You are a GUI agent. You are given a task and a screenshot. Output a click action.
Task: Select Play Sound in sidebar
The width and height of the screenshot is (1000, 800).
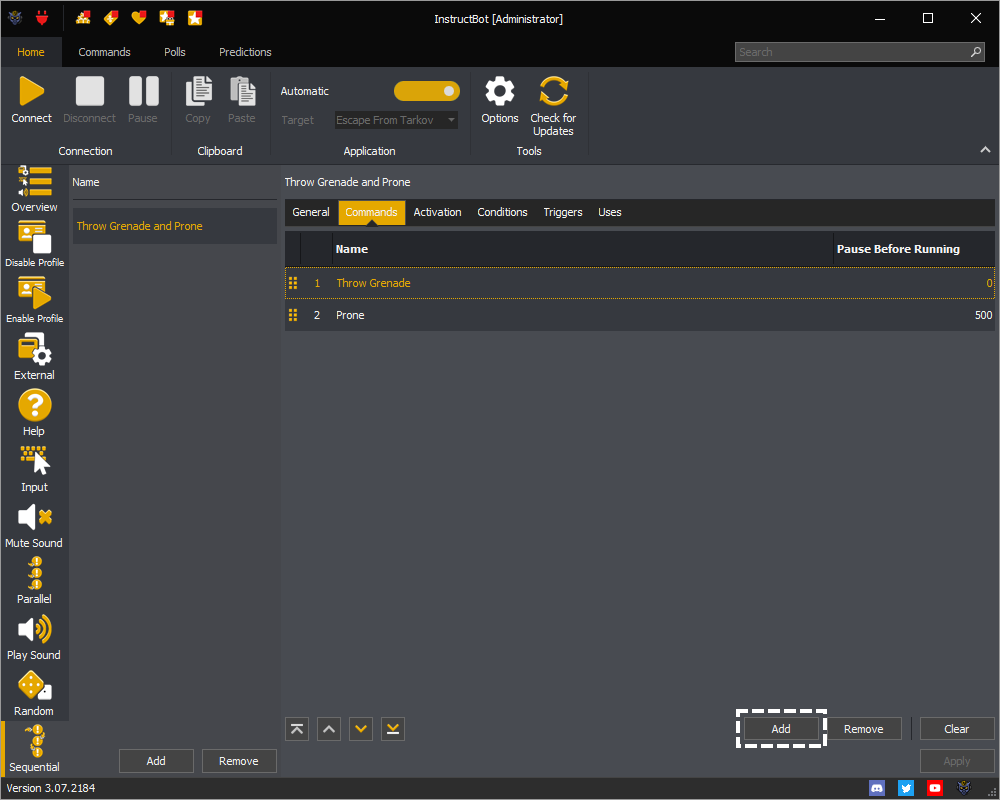(x=34, y=637)
